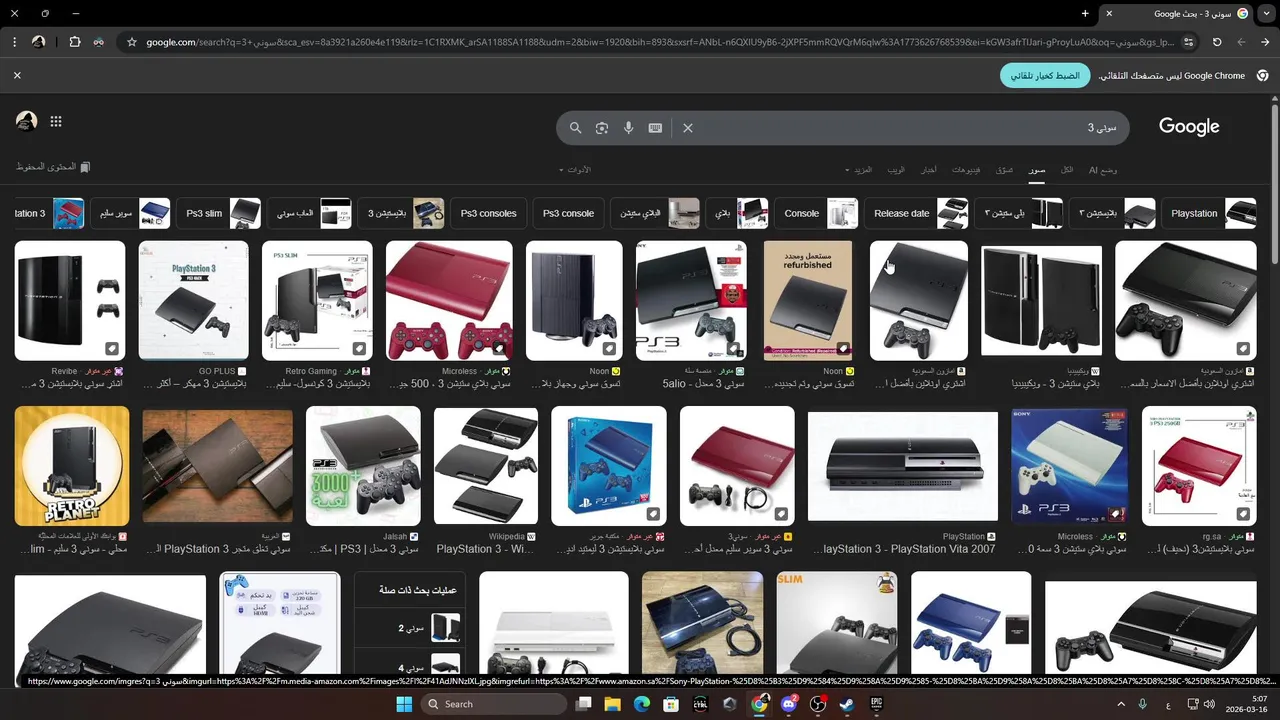The width and height of the screenshot is (1280, 720).
Task: Open File Explorer from the taskbar
Action: [x=612, y=704]
